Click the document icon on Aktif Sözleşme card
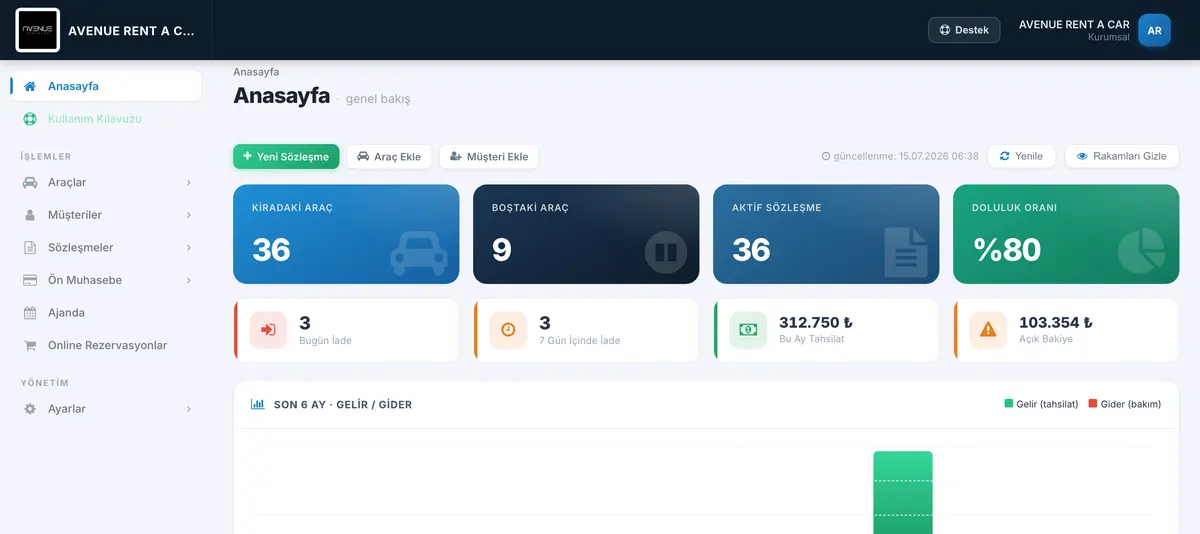This screenshot has height=534, width=1200. pyautogui.click(x=906, y=252)
